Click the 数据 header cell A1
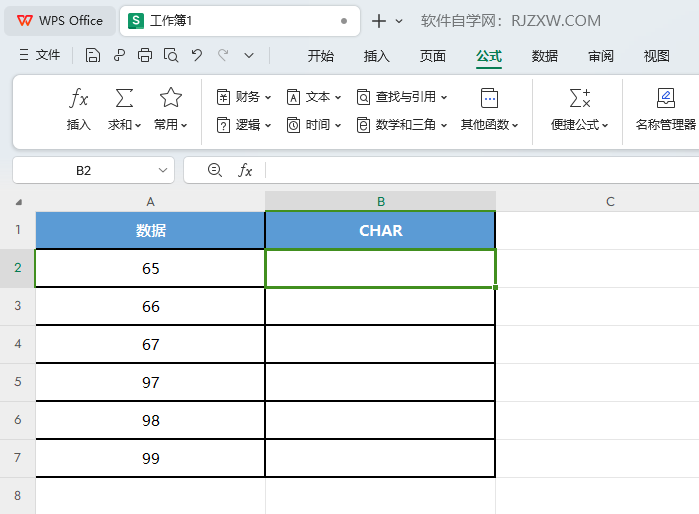699x514 pixels. point(150,230)
